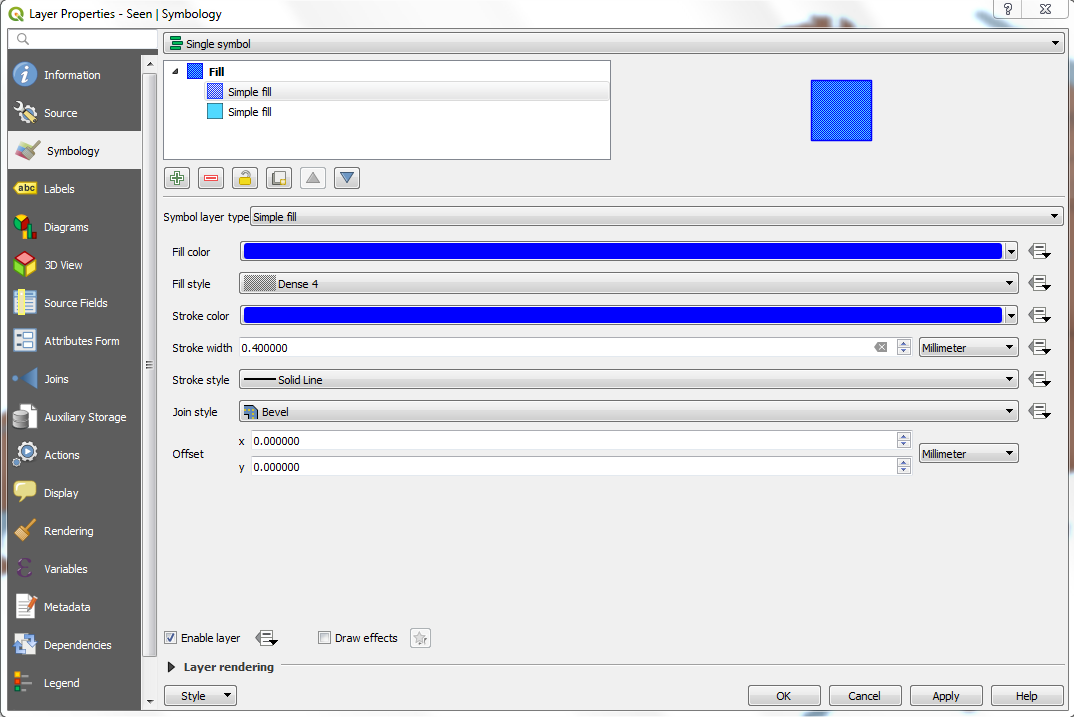Move the symbol layer down
The image size is (1074, 717).
(346, 177)
